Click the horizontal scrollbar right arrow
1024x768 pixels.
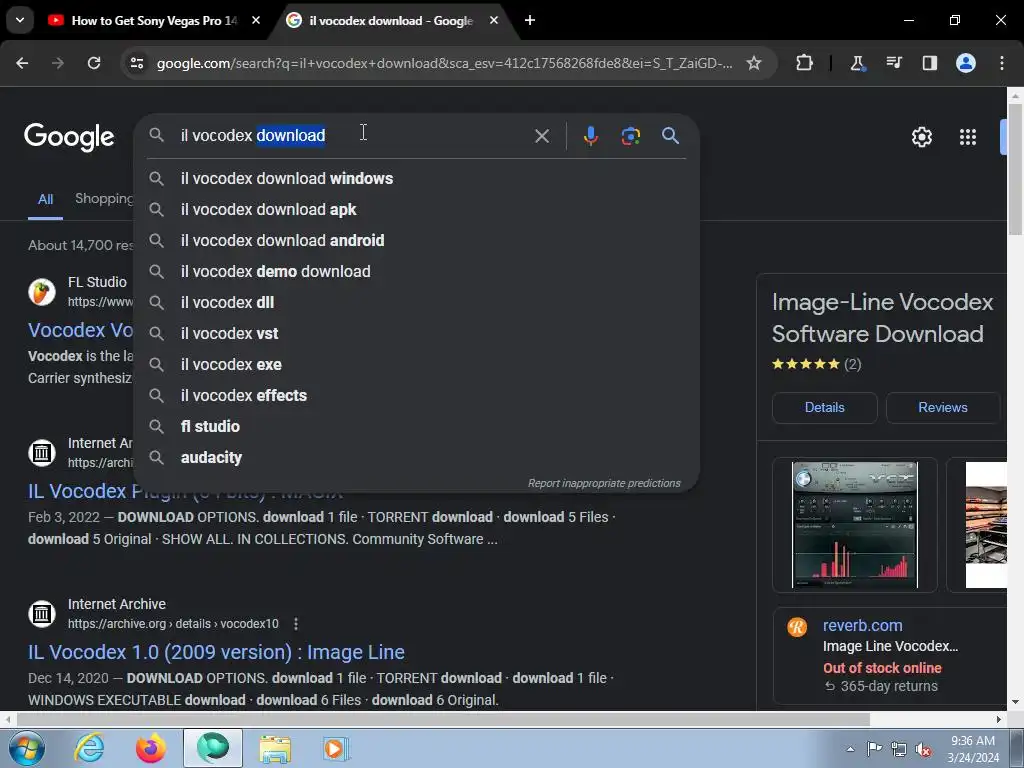point(999,719)
